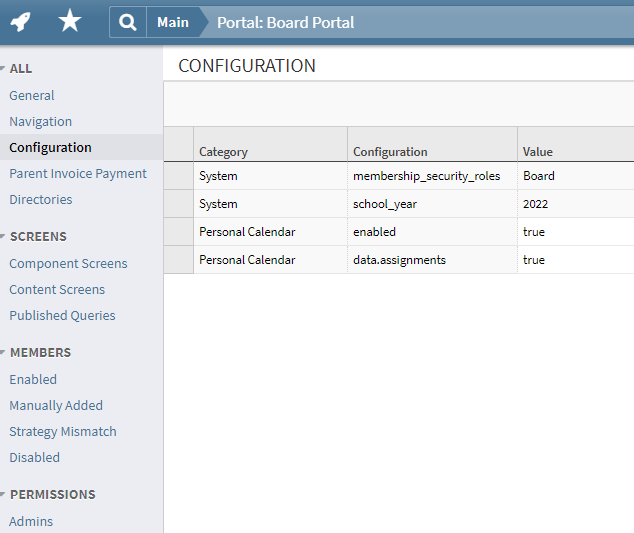This screenshot has height=533, width=634.
Task: Collapse the PERMISSIONS section
Action: pos(2,494)
